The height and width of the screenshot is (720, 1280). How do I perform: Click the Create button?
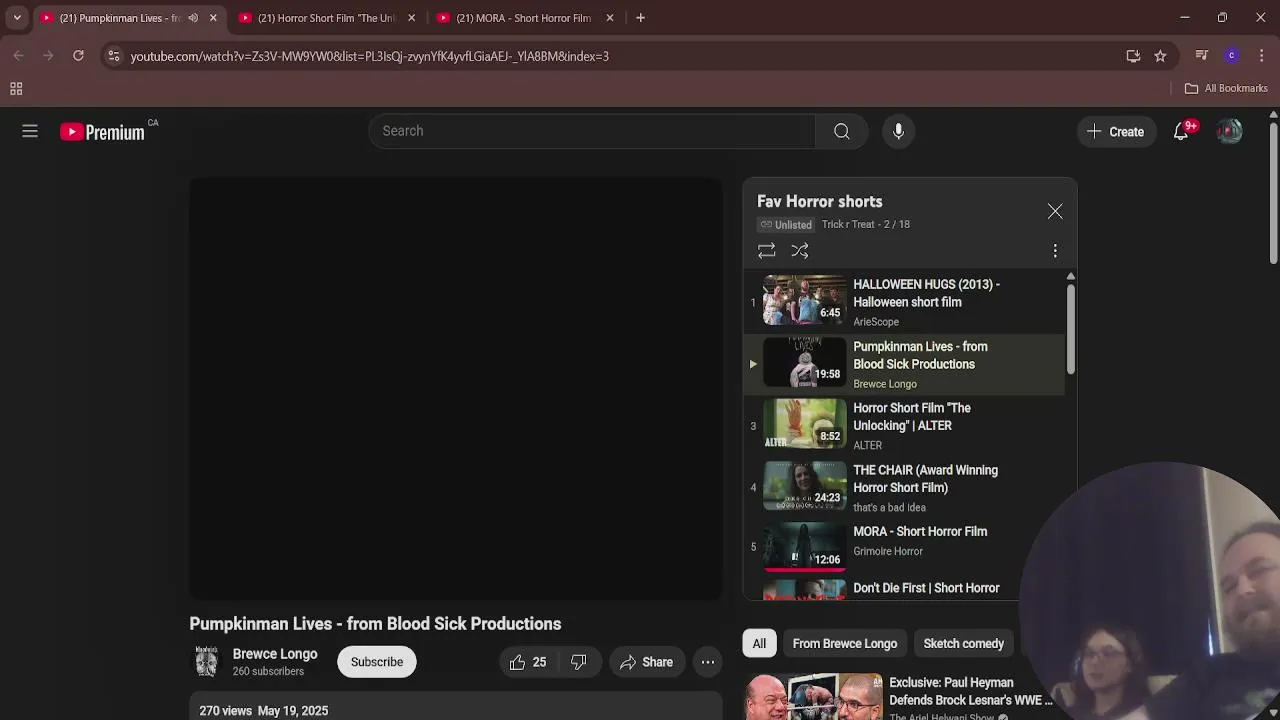(1116, 131)
